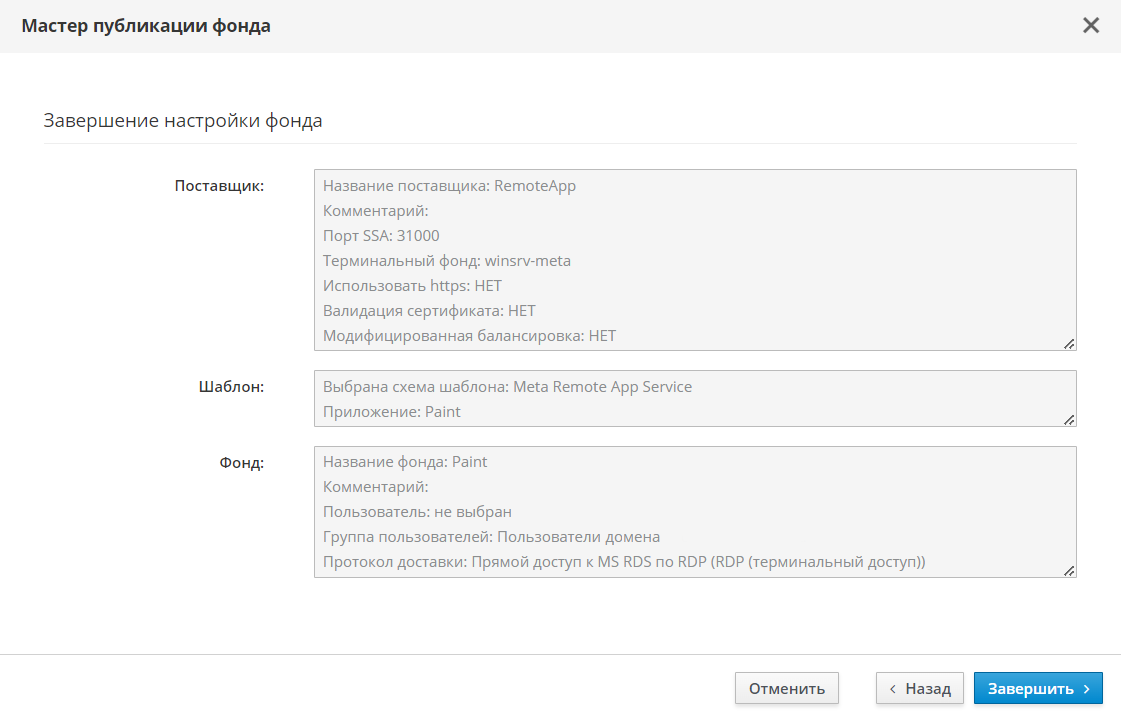The width and height of the screenshot is (1121, 725).
Task: Go back with the Назад button
Action: pyautogui.click(x=920, y=688)
